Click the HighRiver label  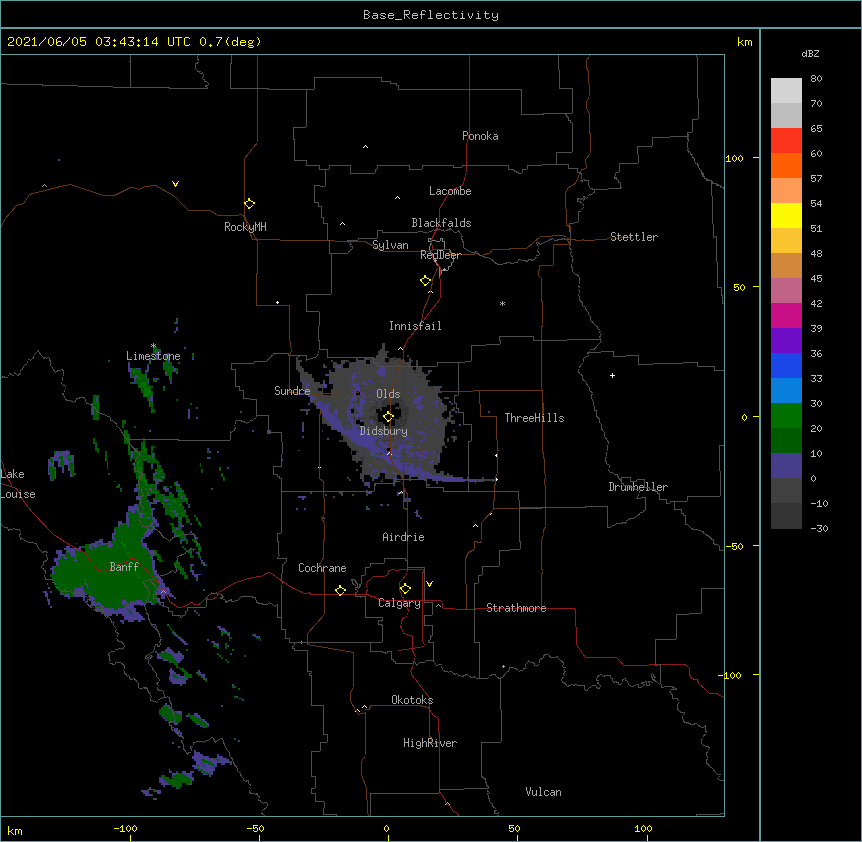(430, 743)
